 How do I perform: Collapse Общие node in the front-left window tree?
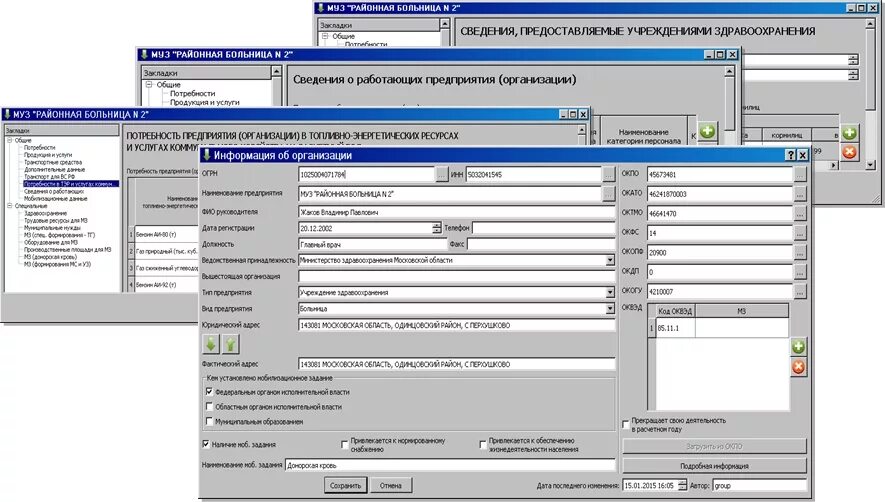[x=10, y=140]
